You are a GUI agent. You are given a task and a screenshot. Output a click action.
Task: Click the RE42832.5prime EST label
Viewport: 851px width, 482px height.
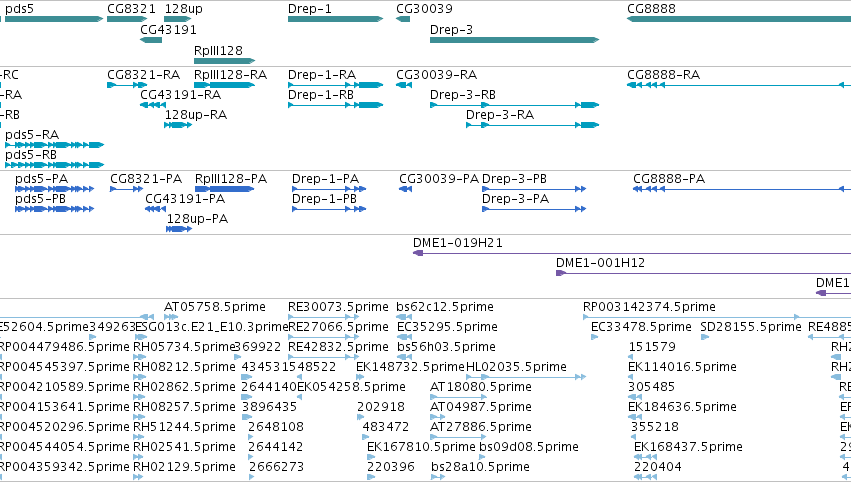[x=338, y=347]
